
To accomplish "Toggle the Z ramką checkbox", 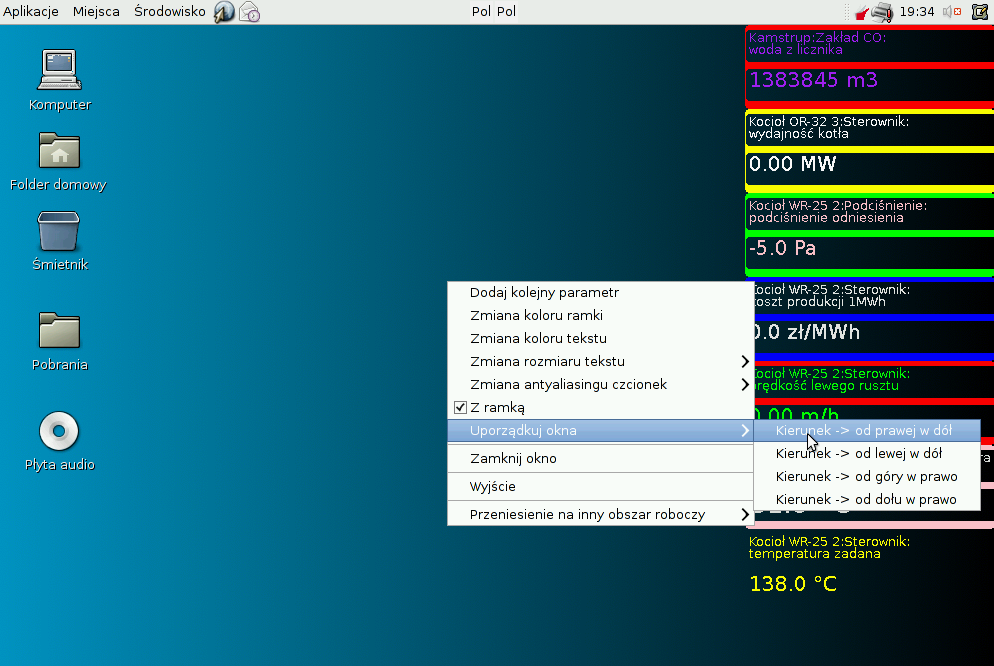I will pos(460,407).
